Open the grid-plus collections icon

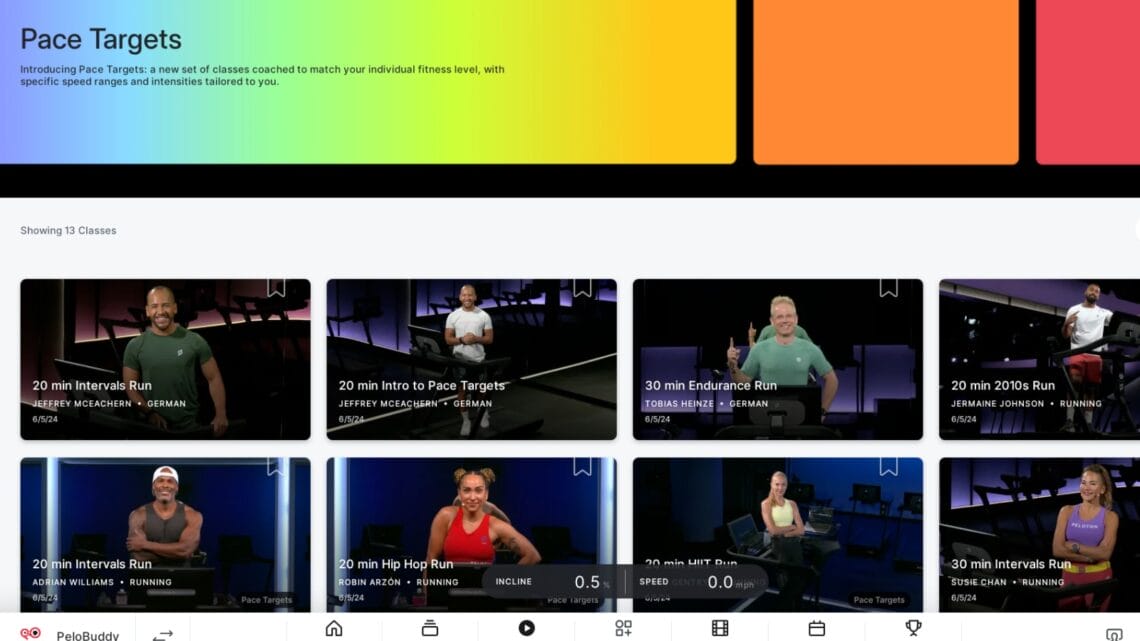tap(623, 628)
